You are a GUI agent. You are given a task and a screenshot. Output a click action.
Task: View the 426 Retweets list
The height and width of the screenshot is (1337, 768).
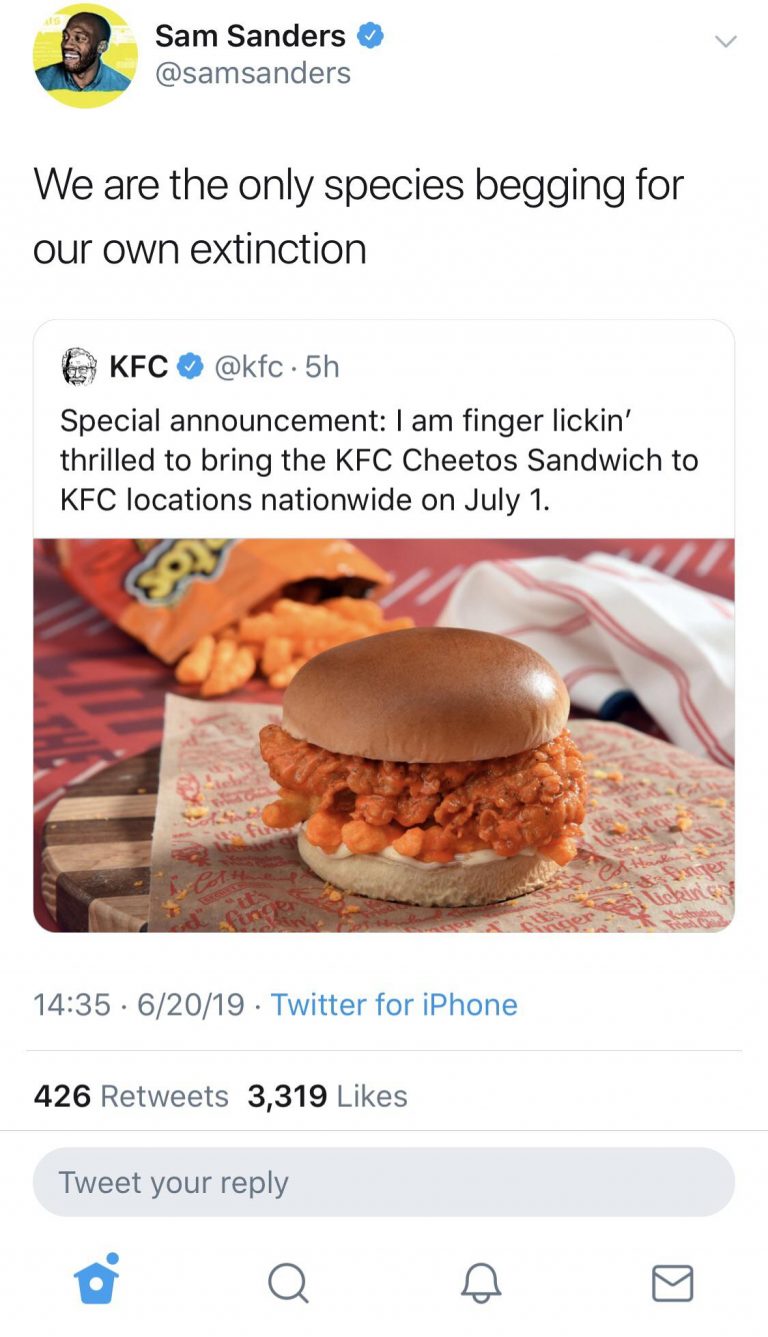click(131, 1096)
